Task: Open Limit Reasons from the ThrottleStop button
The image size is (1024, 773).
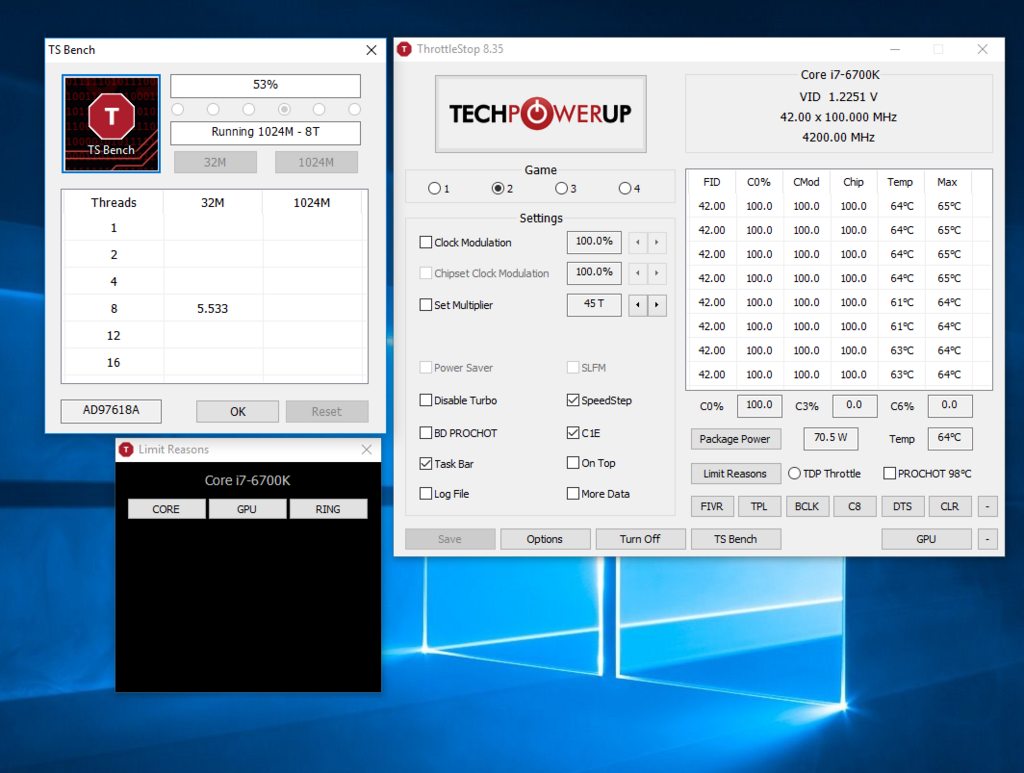Action: coord(735,474)
